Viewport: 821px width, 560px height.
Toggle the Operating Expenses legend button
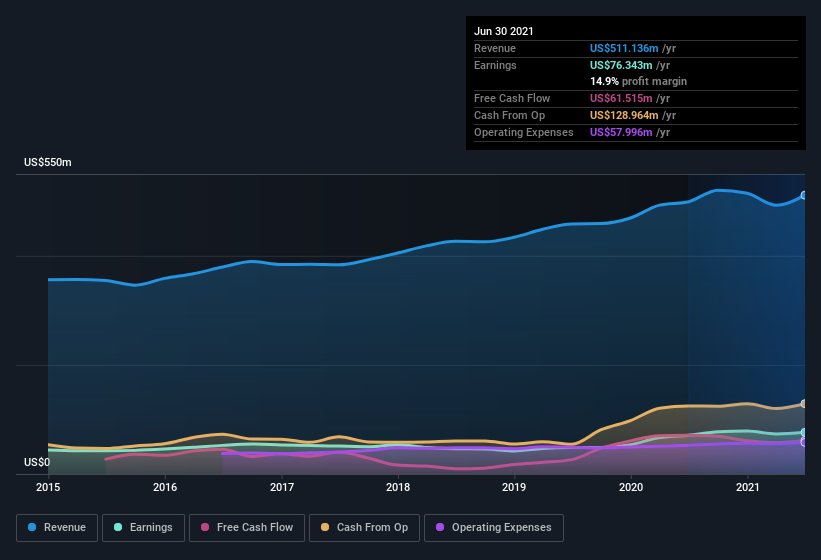click(x=494, y=528)
